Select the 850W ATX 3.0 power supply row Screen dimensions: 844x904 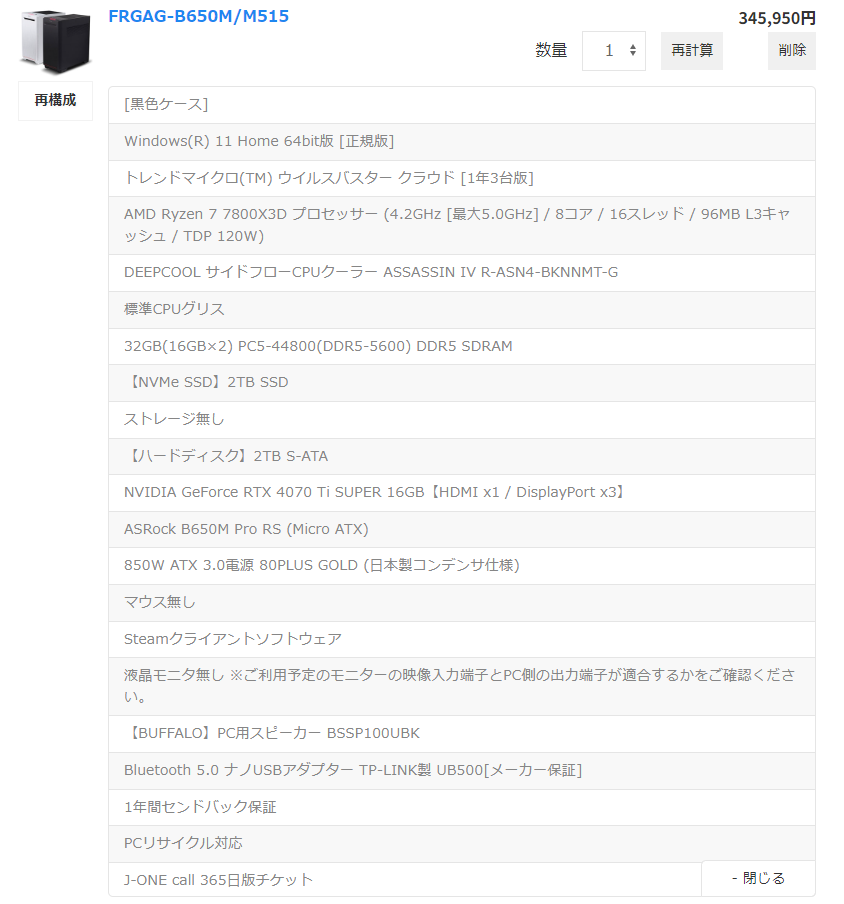pyautogui.click(x=462, y=566)
